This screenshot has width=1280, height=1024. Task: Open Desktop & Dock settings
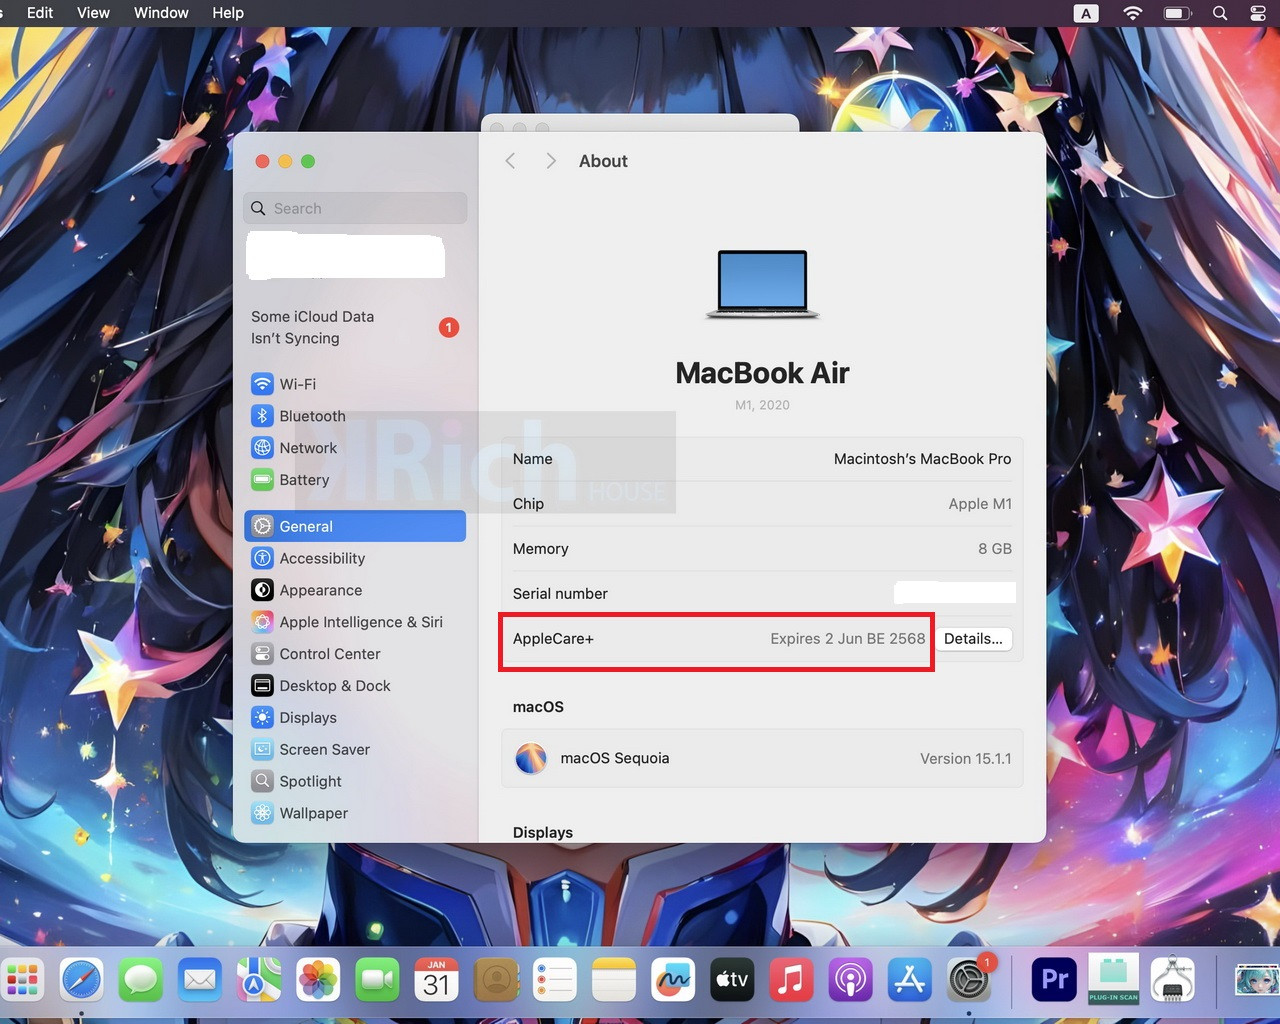click(x=355, y=686)
